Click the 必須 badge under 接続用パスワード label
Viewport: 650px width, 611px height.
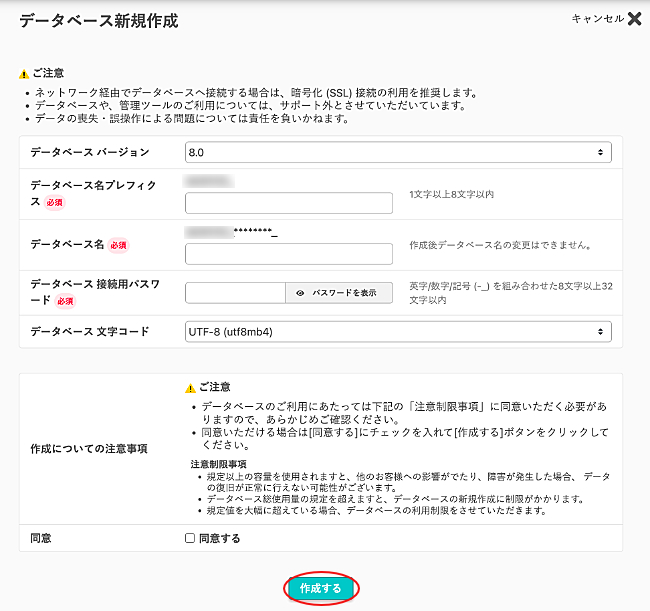click(x=66, y=300)
